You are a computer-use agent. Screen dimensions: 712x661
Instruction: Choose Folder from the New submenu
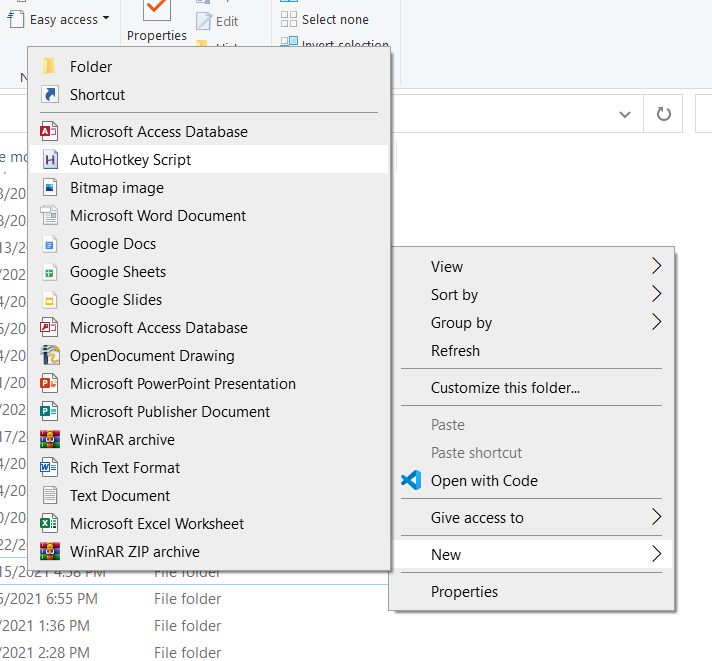pyautogui.click(x=209, y=66)
